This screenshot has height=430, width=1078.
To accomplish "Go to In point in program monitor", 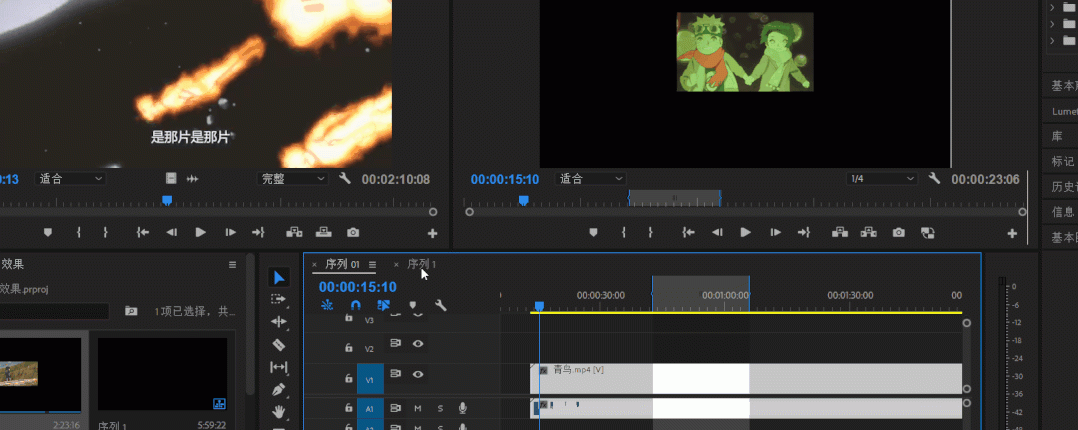I will [688, 233].
